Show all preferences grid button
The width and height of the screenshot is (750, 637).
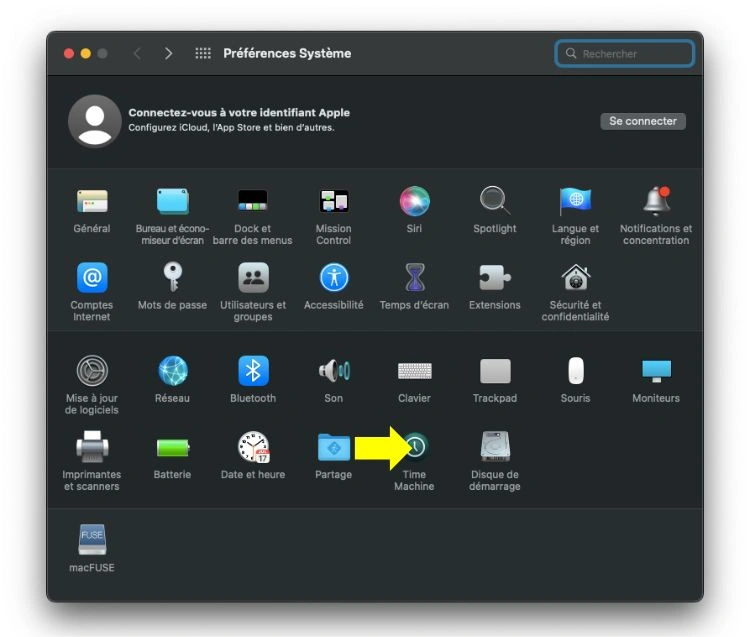(203, 53)
